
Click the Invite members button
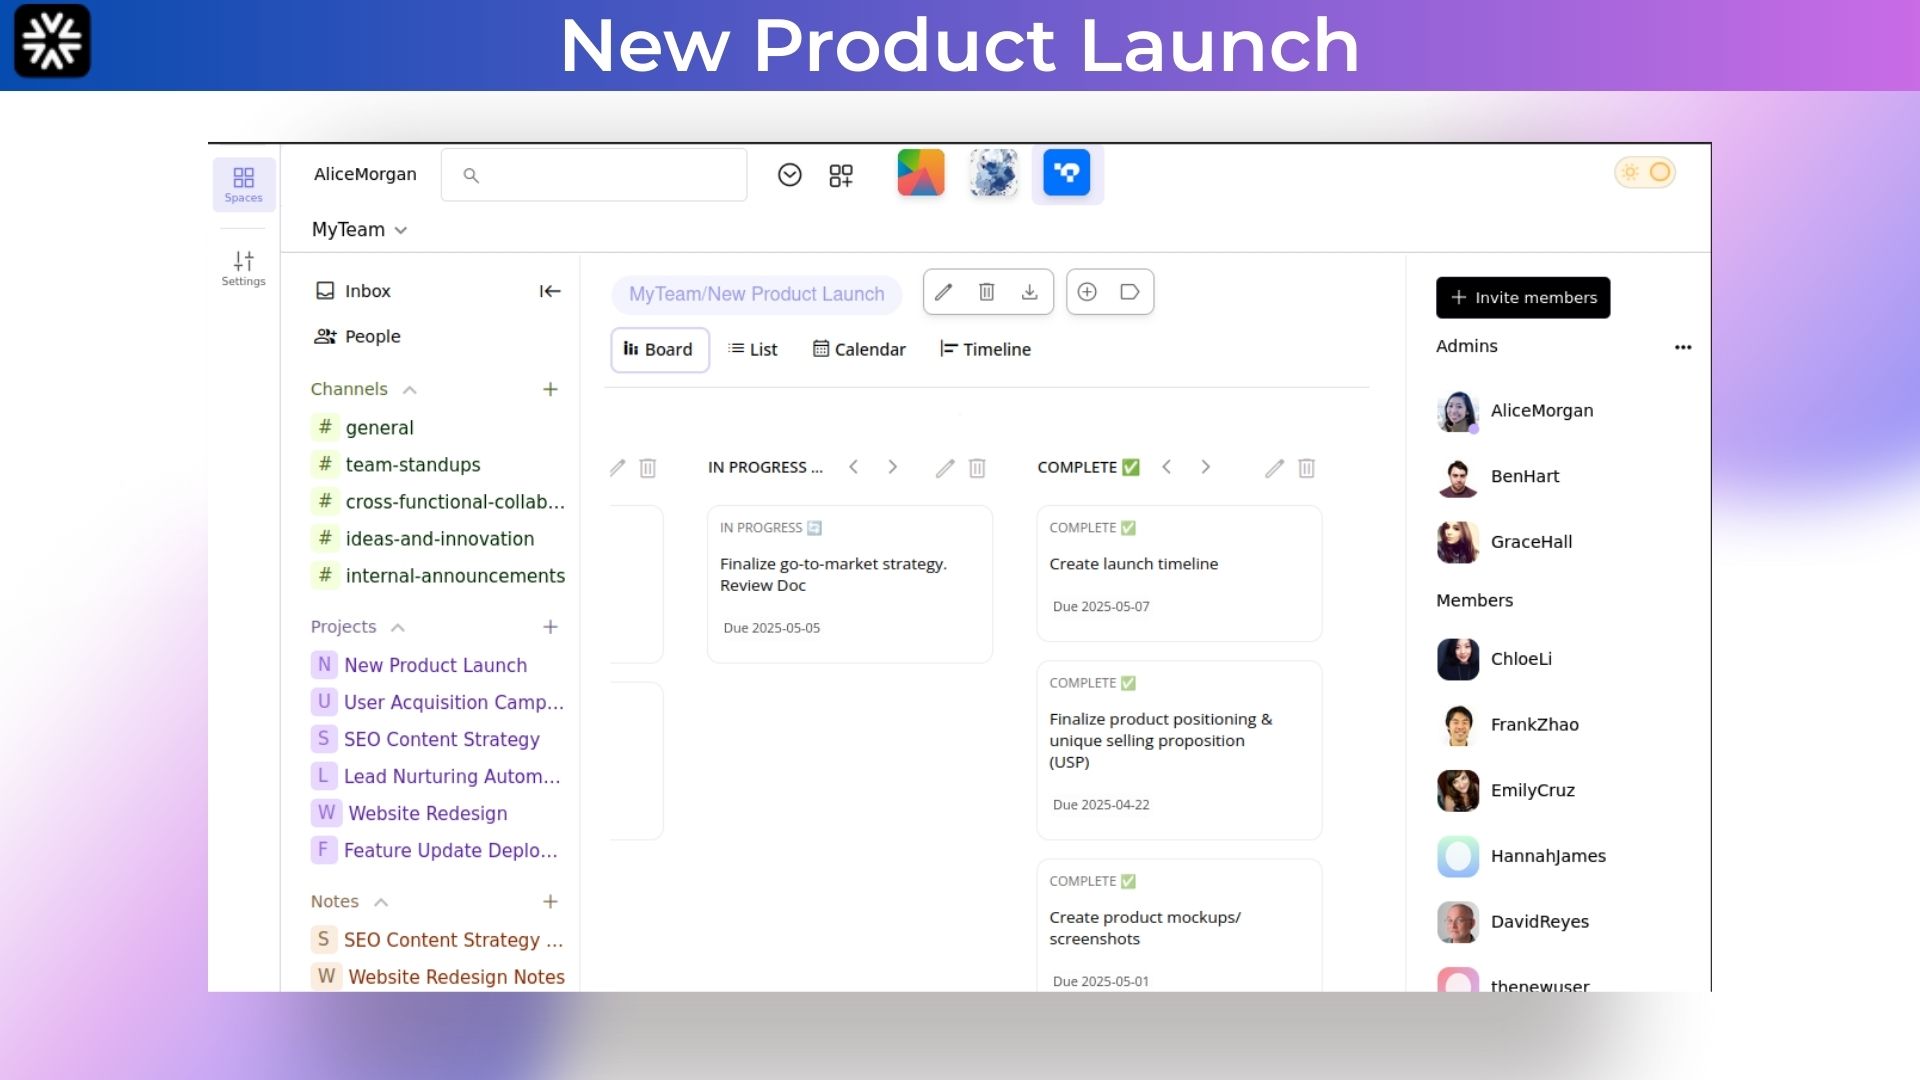click(x=1522, y=298)
